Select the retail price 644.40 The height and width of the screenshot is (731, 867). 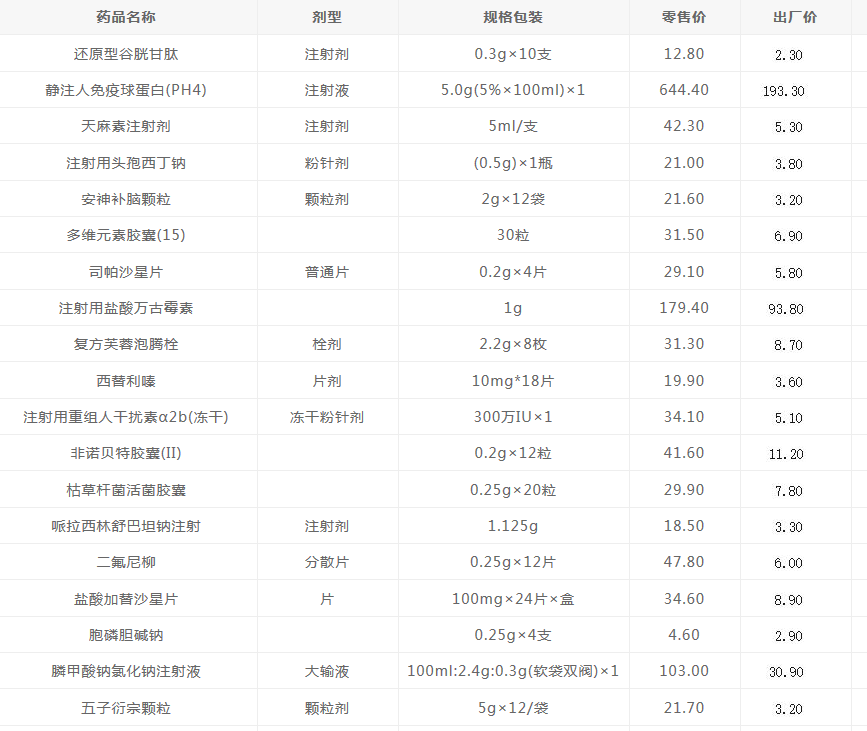(x=684, y=90)
